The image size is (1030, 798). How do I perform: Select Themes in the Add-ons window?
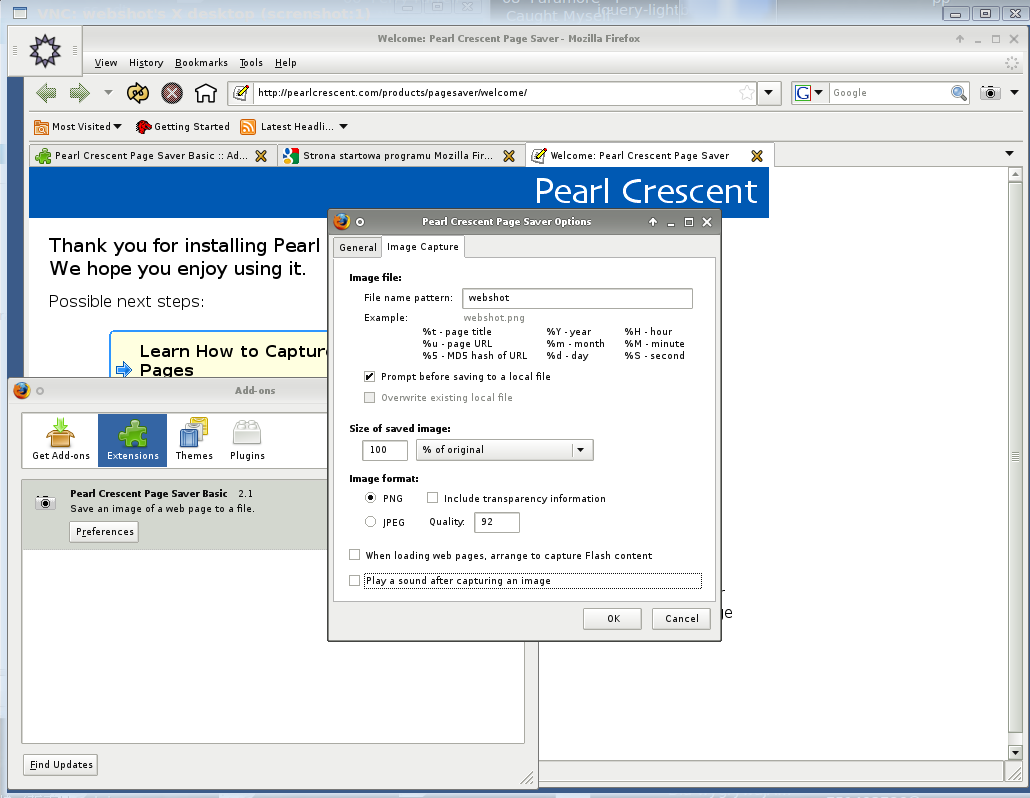194,440
